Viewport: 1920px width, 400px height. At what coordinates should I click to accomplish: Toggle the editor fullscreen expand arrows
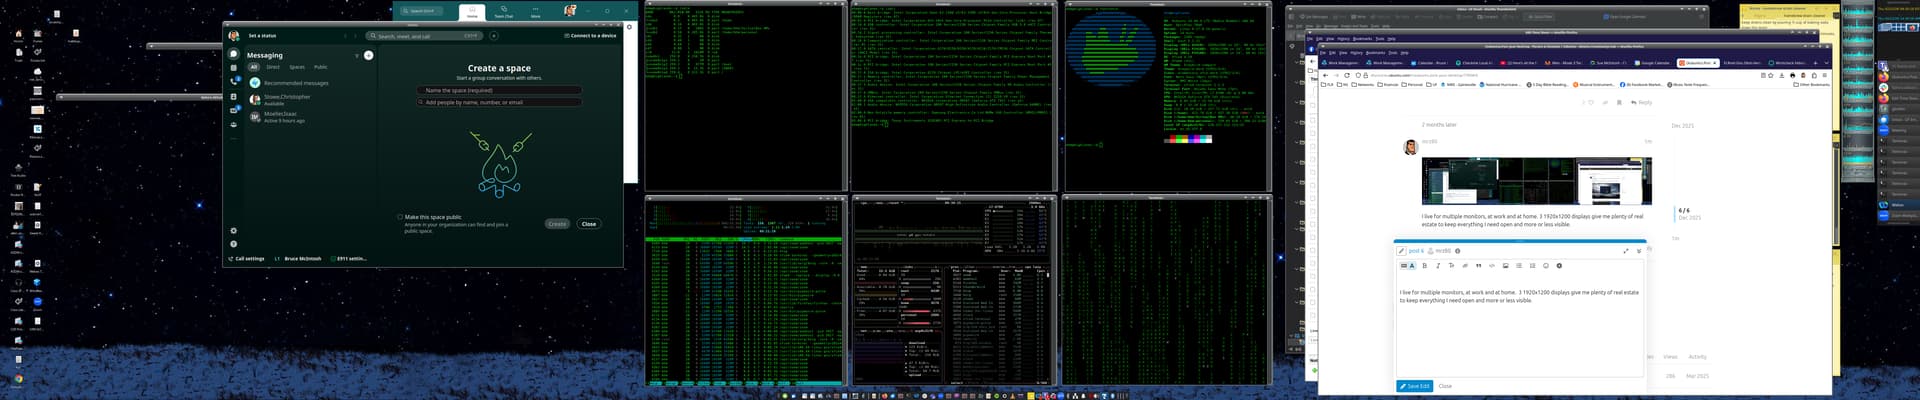tap(1626, 251)
